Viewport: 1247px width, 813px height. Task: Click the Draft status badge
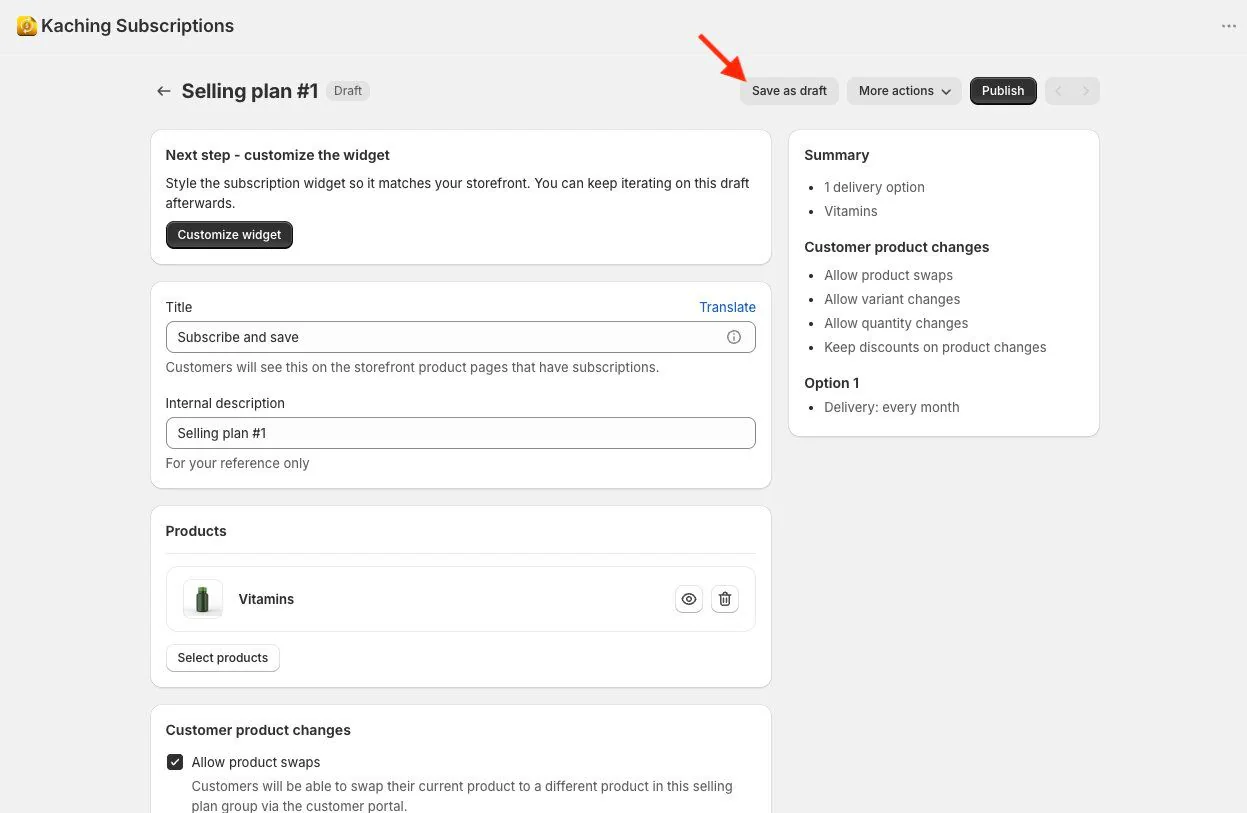[x=348, y=91]
